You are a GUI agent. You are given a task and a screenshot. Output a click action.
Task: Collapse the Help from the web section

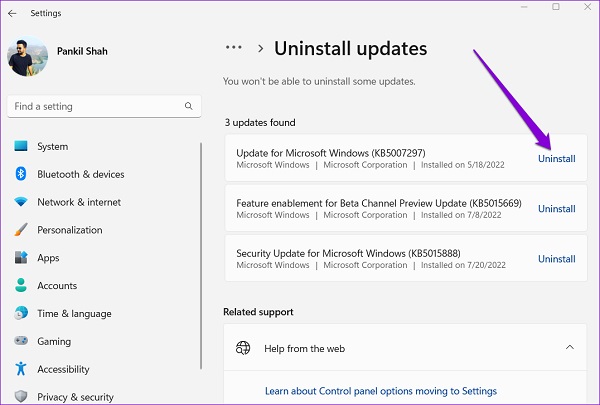tap(570, 347)
